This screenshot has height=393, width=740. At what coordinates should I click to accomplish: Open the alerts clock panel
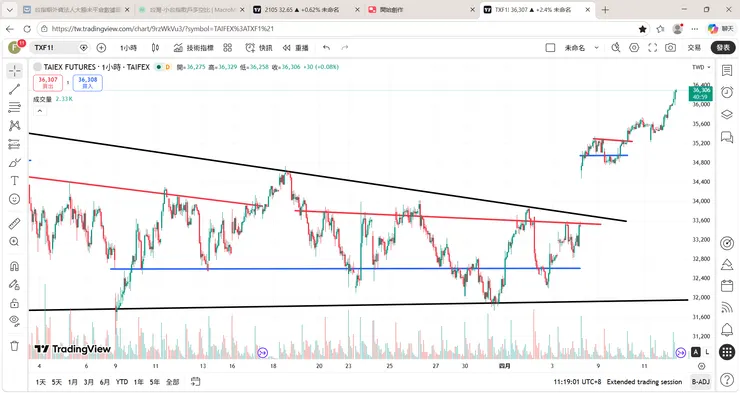point(727,92)
